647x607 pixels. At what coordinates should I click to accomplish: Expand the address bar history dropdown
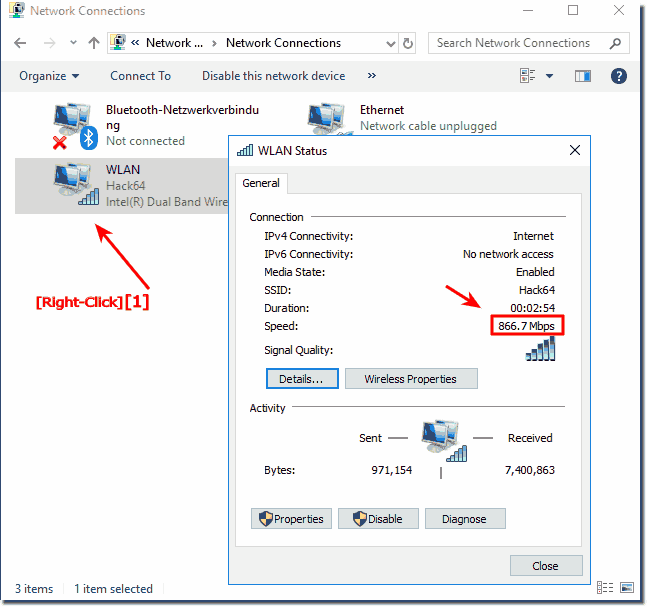click(x=390, y=43)
